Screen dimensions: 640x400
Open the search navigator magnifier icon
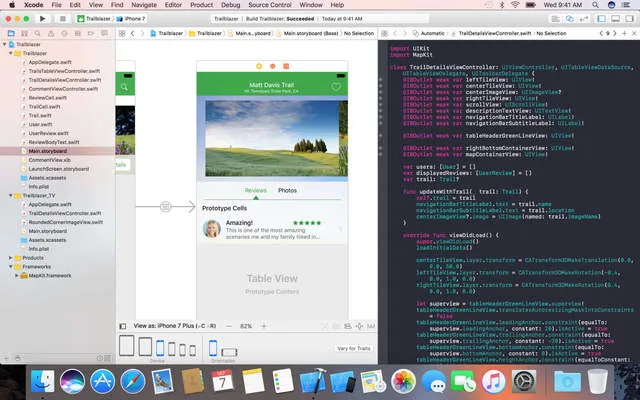38,33
